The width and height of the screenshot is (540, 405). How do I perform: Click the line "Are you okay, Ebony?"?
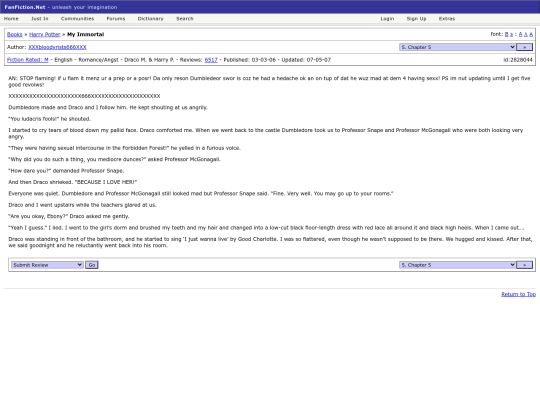coord(38,216)
